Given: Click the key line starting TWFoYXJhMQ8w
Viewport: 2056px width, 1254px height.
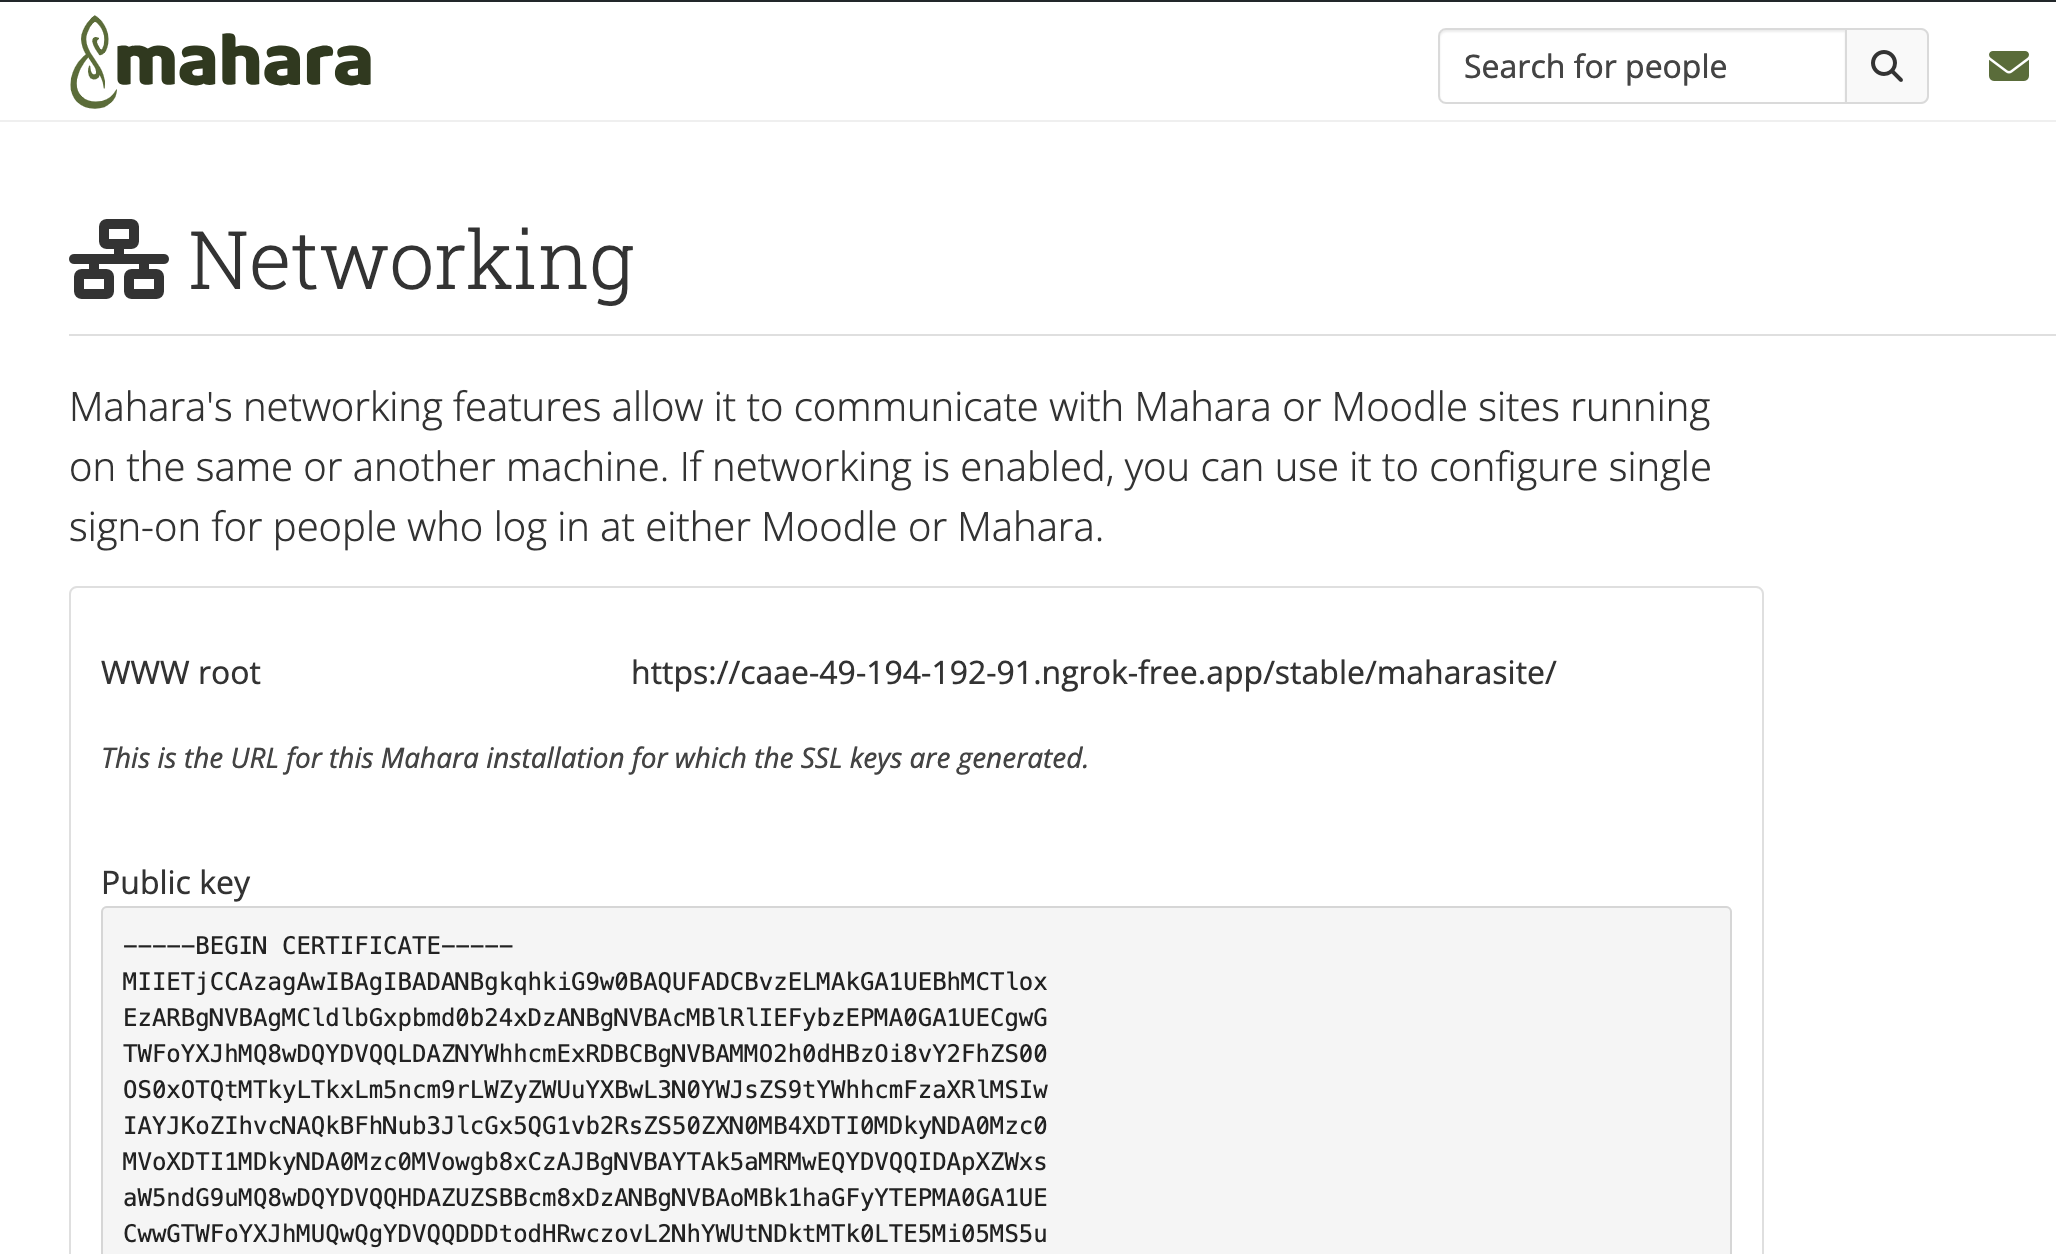Looking at the screenshot, I should tap(585, 1054).
